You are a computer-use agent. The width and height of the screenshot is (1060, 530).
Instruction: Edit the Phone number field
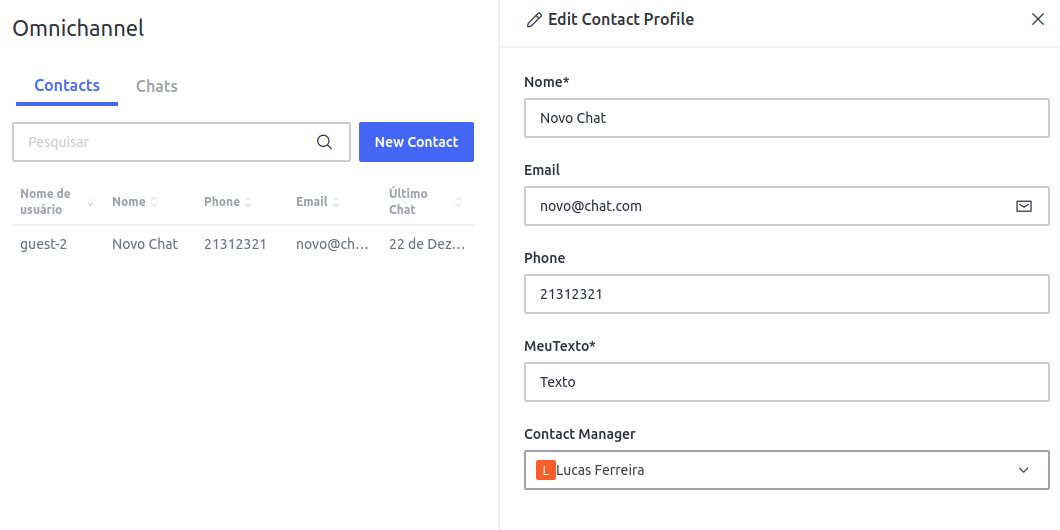pos(786,294)
